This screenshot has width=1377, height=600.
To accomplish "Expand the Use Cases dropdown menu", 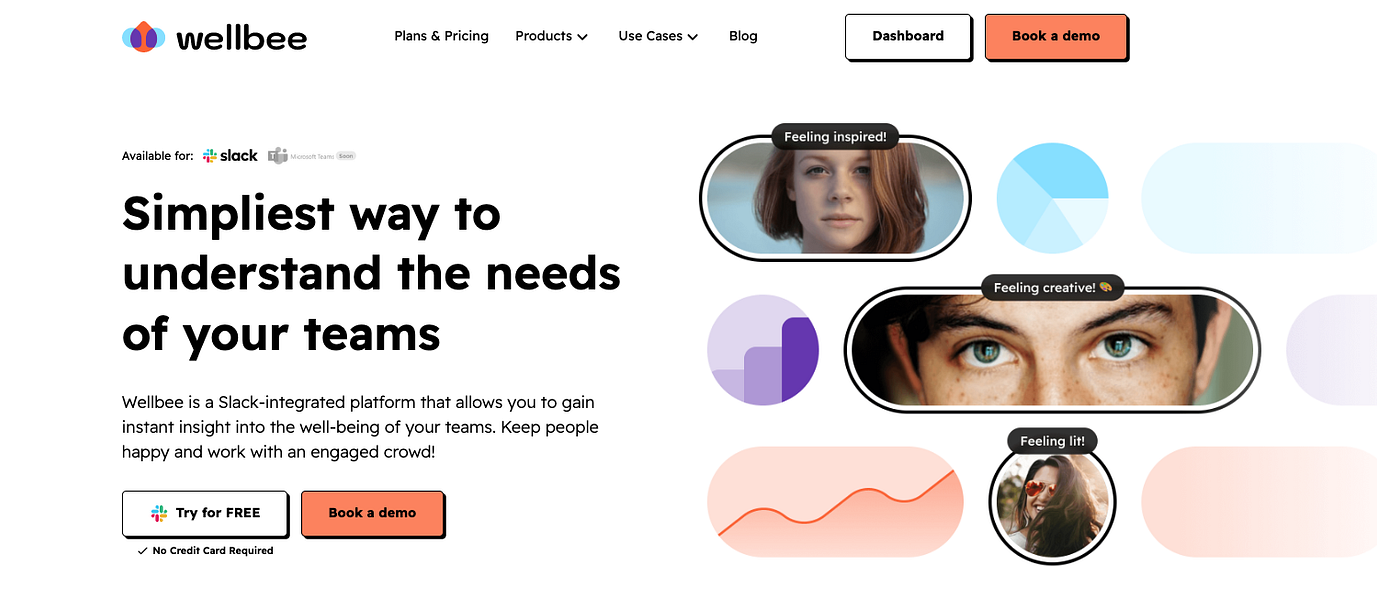I will [x=658, y=36].
